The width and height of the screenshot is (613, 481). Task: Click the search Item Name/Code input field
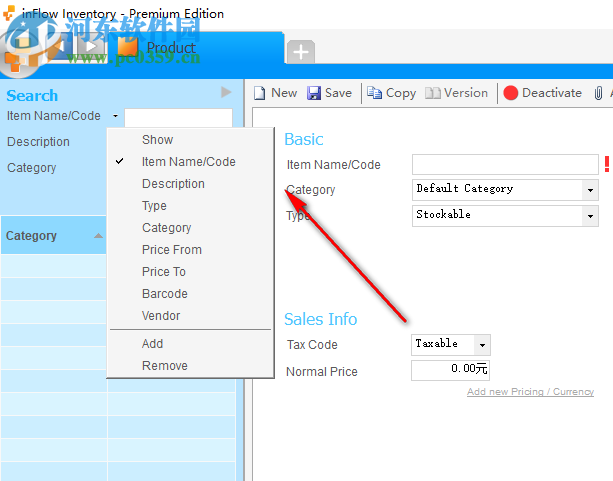point(178,117)
